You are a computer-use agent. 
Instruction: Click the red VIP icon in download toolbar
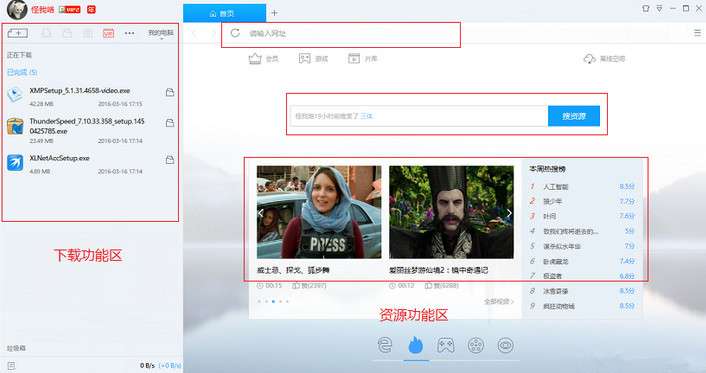[x=109, y=33]
